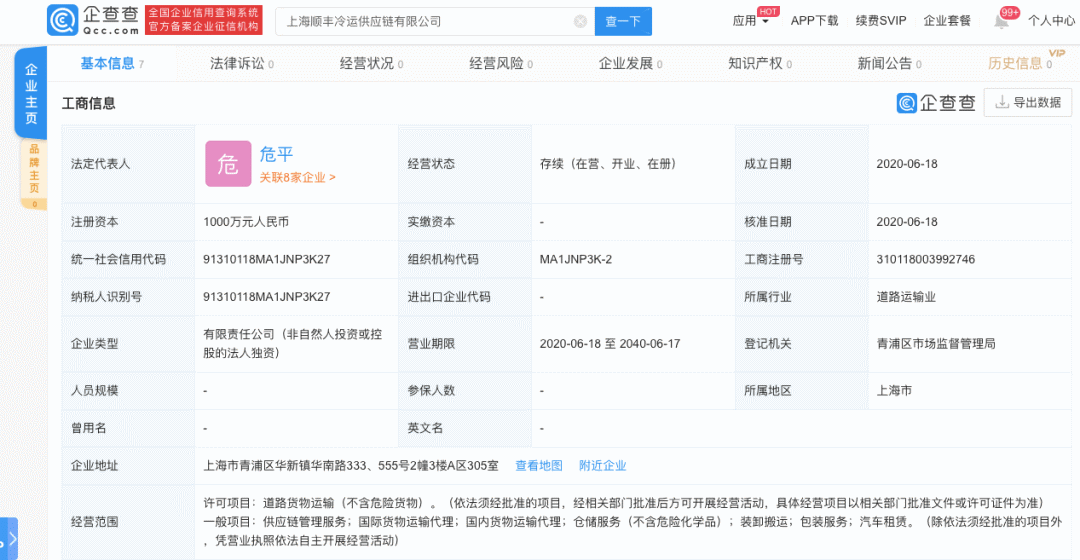This screenshot has width=1080, height=560.
Task: Go to 个人中心
Action: point(1051,21)
